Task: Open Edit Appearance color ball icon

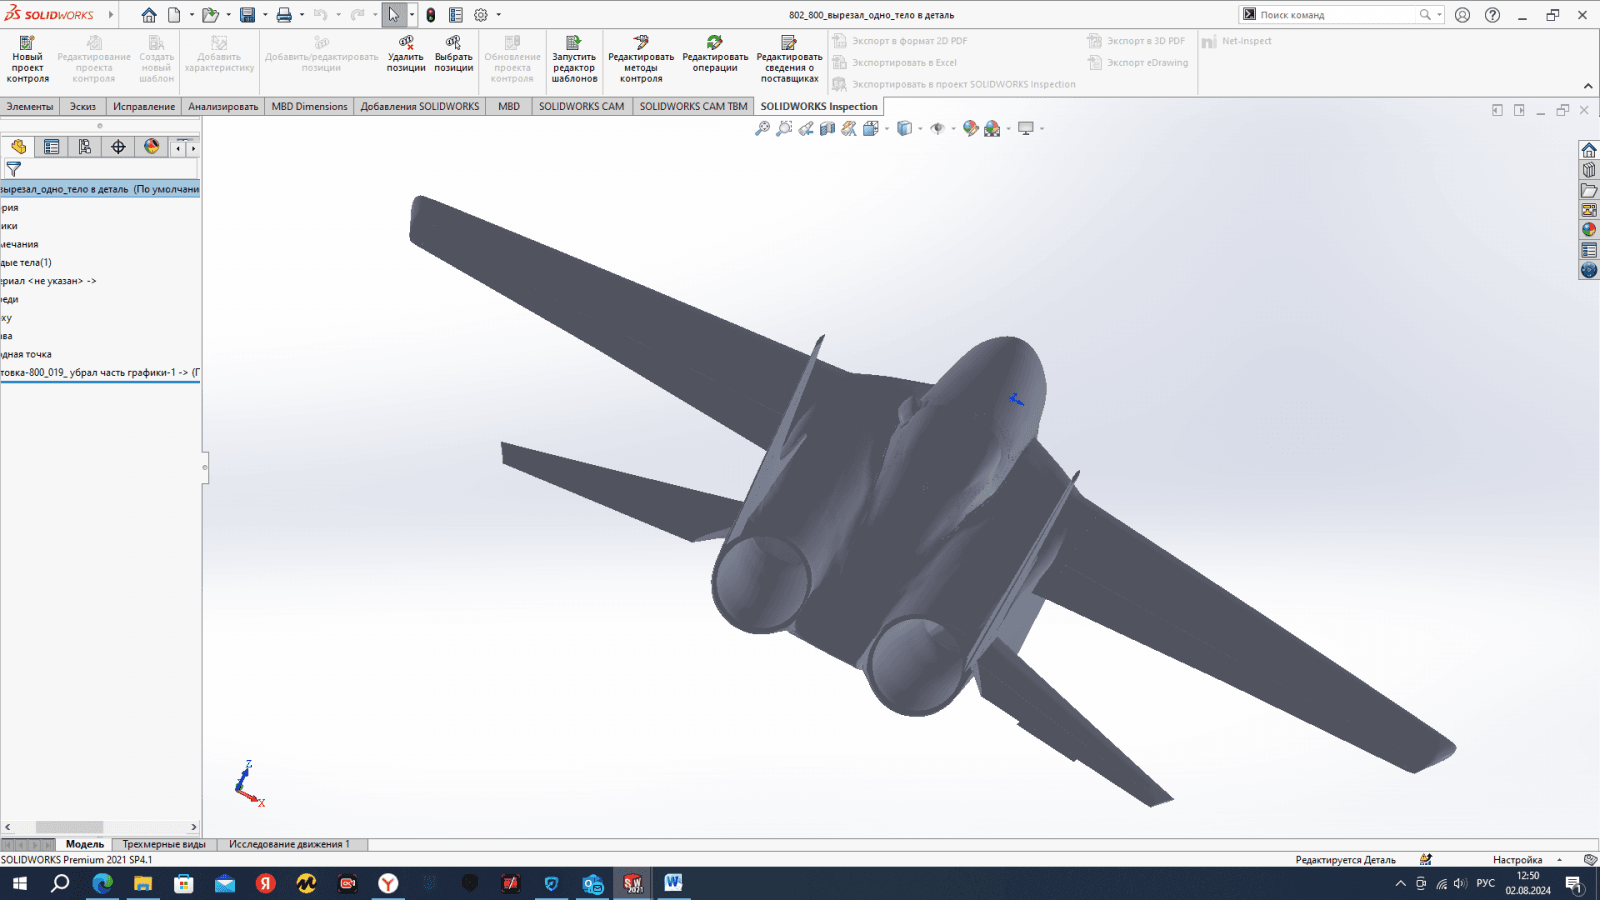Action: coord(970,128)
